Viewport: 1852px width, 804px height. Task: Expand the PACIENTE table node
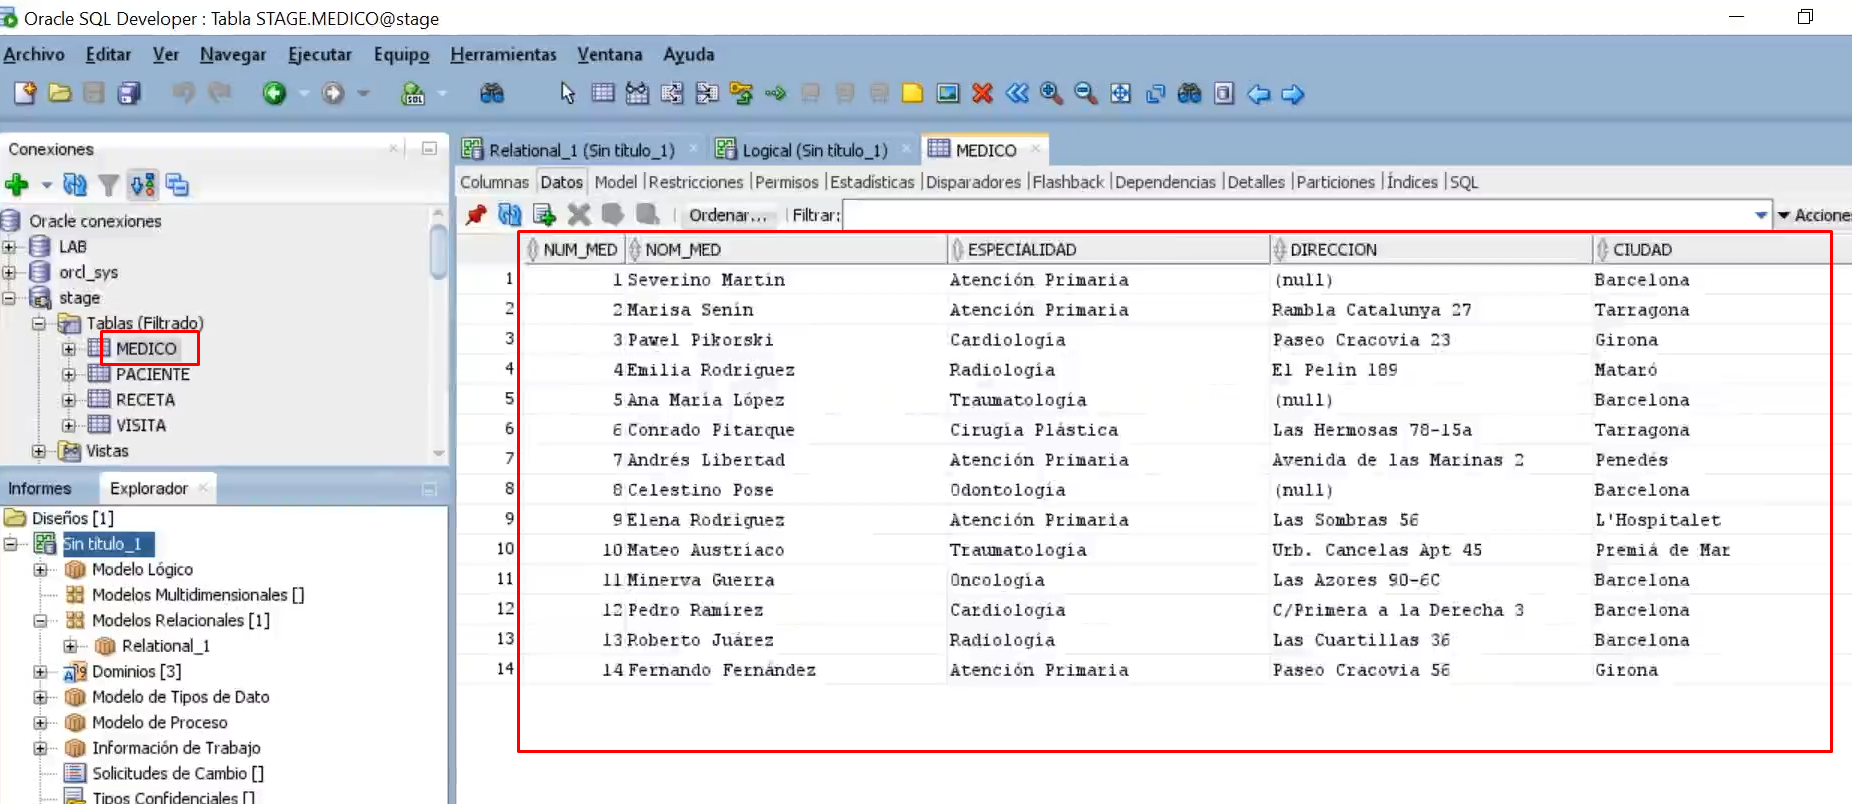(x=69, y=375)
